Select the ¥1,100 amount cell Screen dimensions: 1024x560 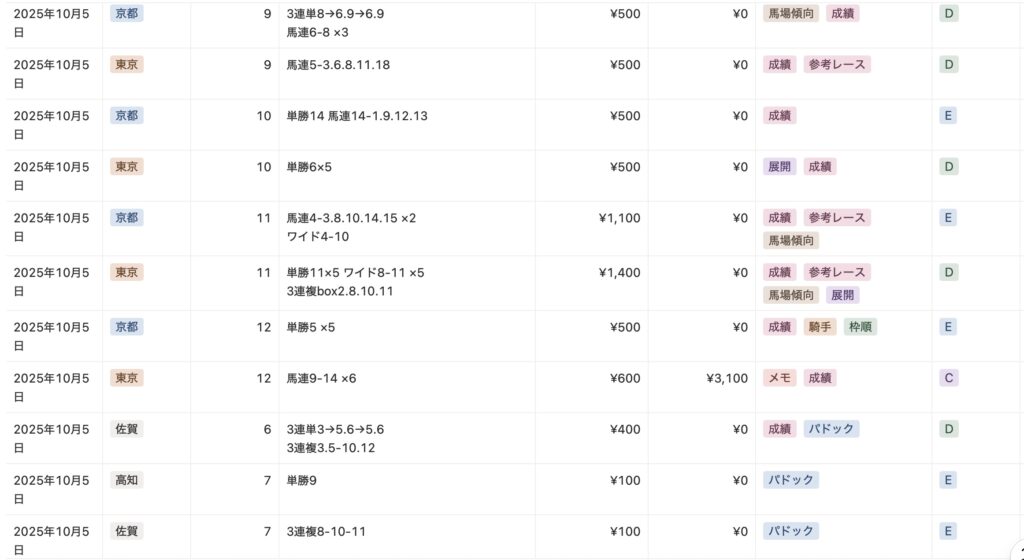(x=619, y=218)
